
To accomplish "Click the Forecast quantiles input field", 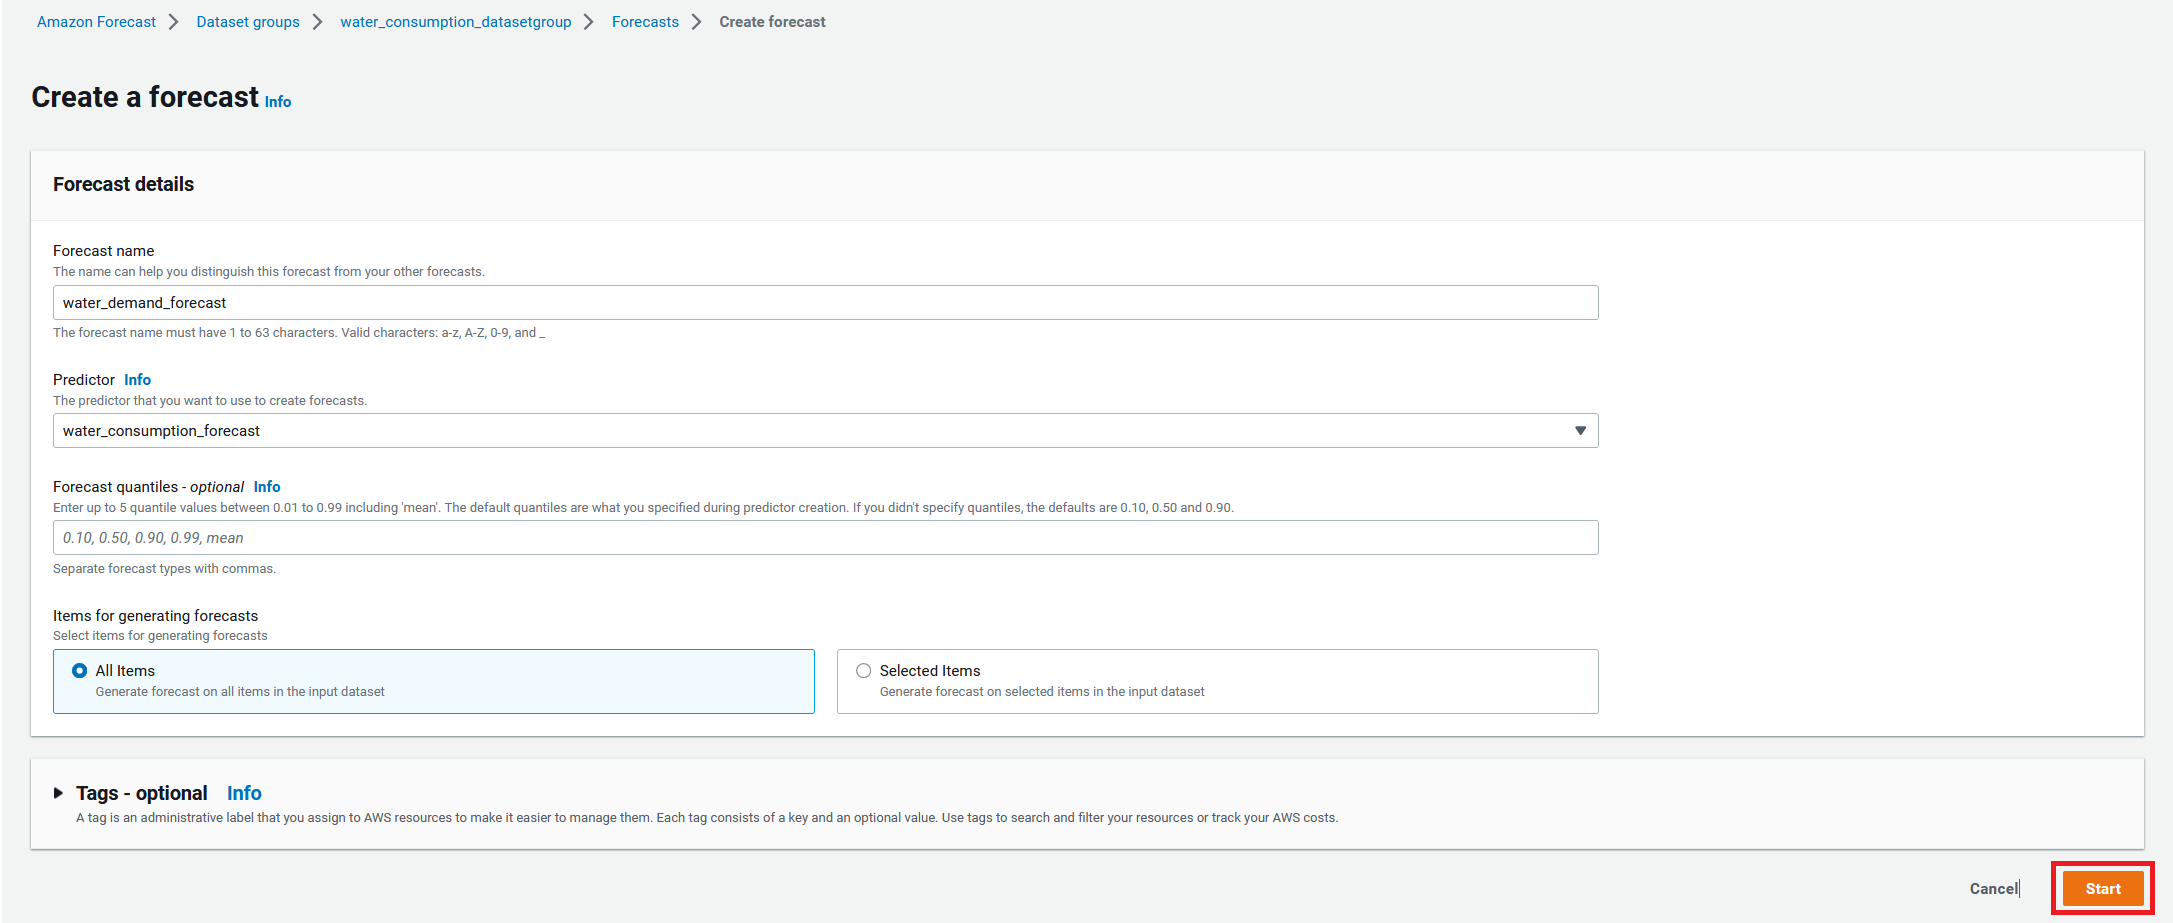I will (825, 538).
